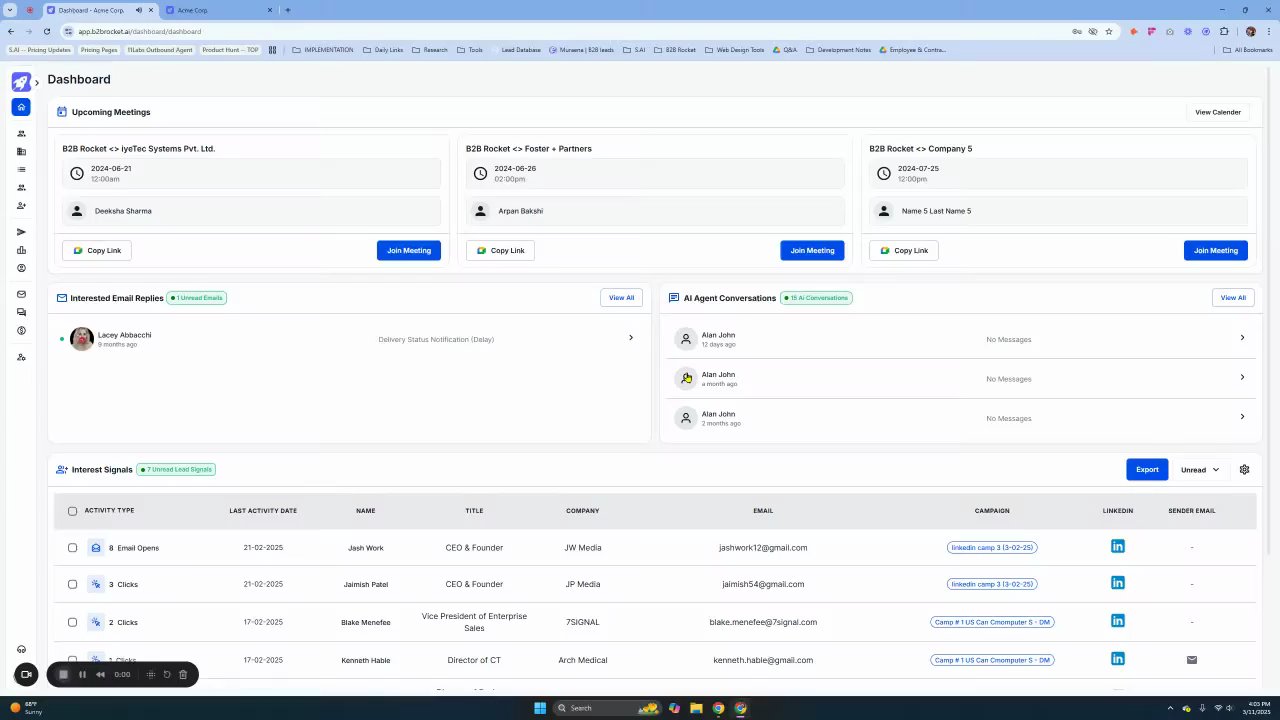The width and height of the screenshot is (1280, 720).
Task: Open the Unread filter dropdown
Action: pyautogui.click(x=1200, y=469)
